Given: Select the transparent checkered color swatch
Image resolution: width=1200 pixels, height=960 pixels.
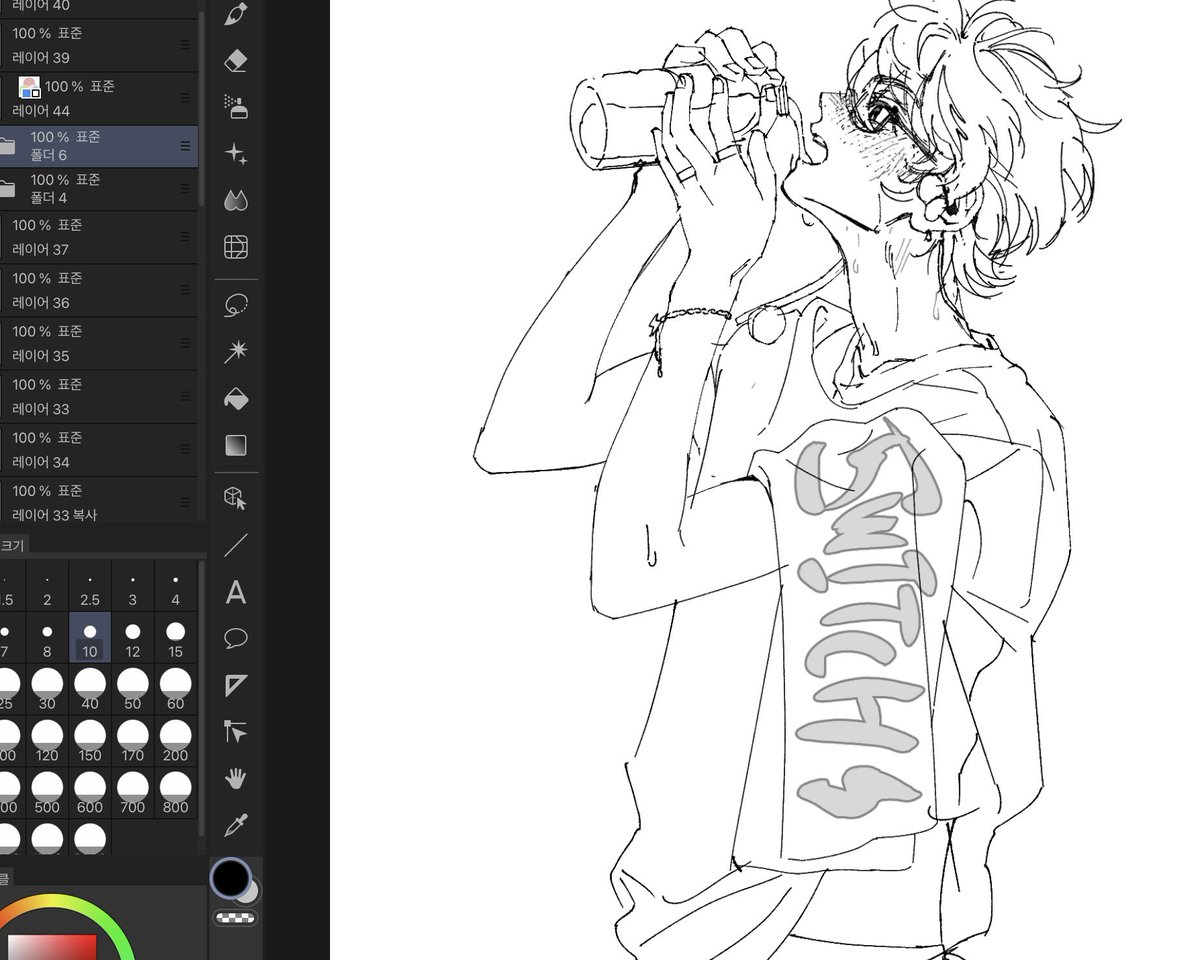Looking at the screenshot, I should pos(236,918).
